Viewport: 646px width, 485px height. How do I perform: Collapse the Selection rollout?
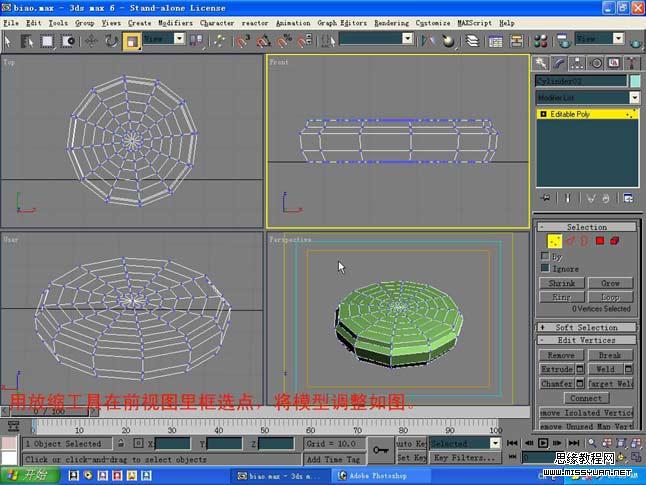[587, 227]
